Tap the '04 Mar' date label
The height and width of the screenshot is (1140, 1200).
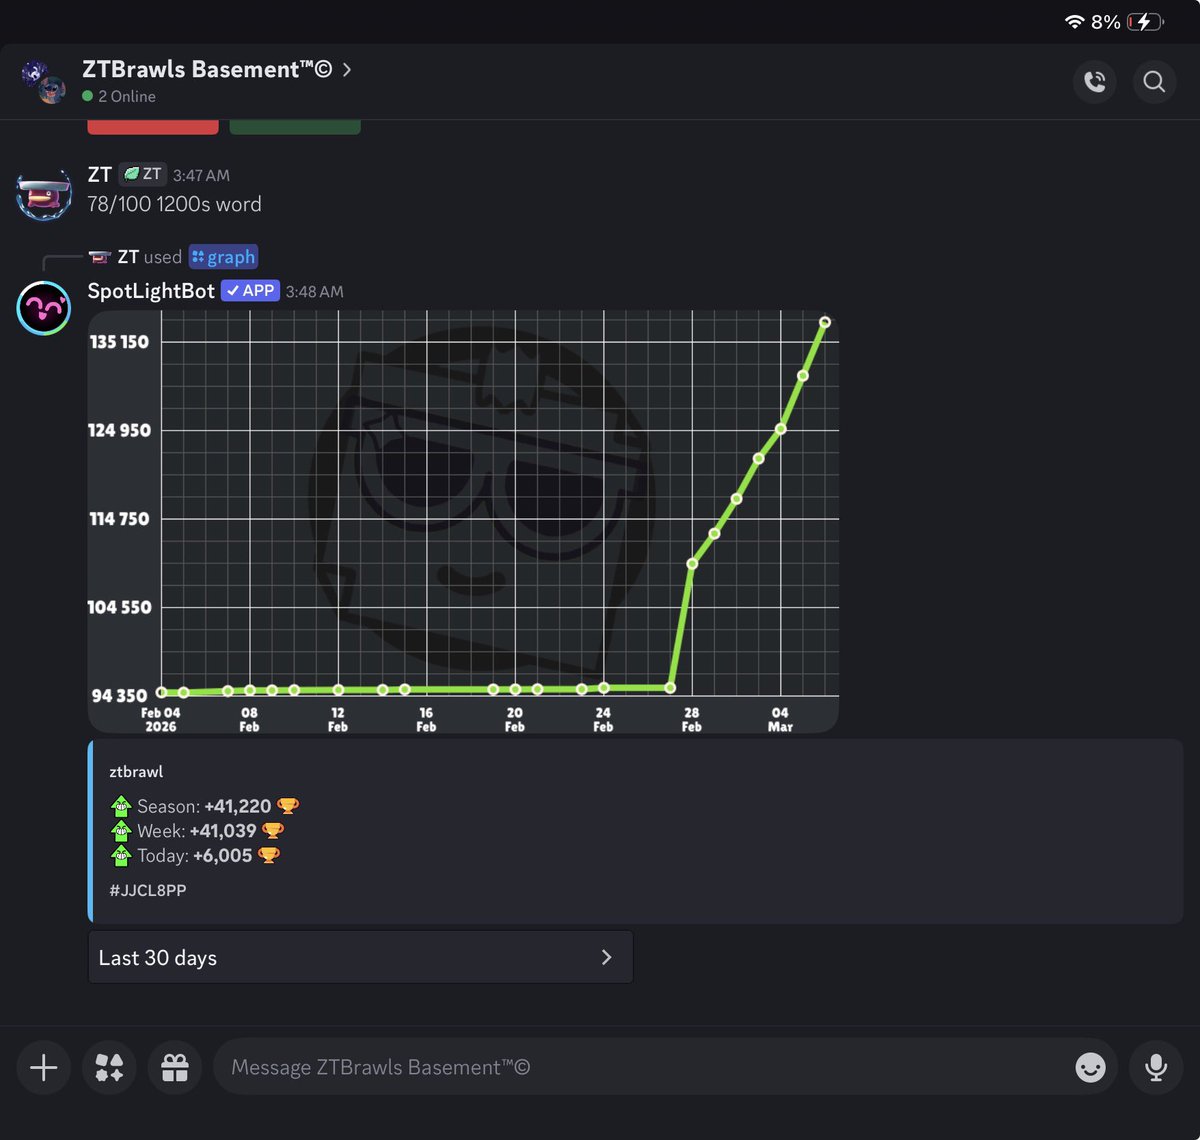coord(780,720)
